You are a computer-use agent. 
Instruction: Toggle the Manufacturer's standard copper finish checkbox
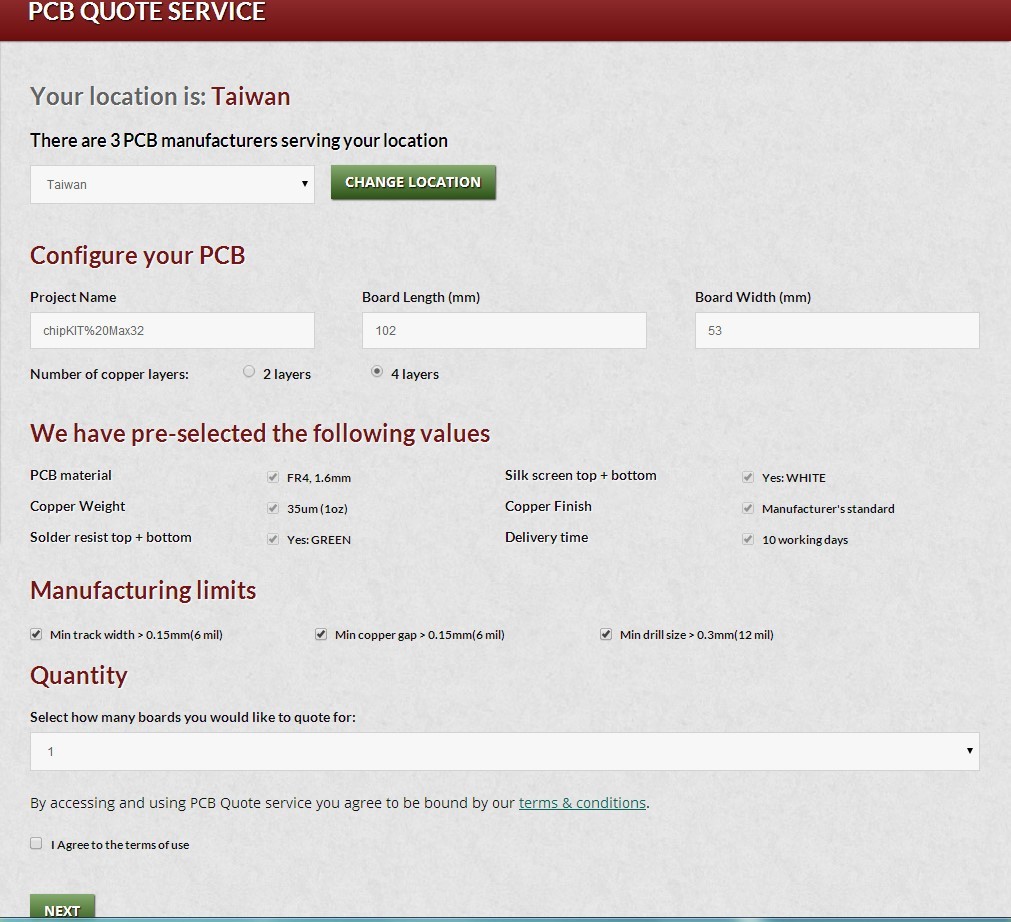(748, 508)
